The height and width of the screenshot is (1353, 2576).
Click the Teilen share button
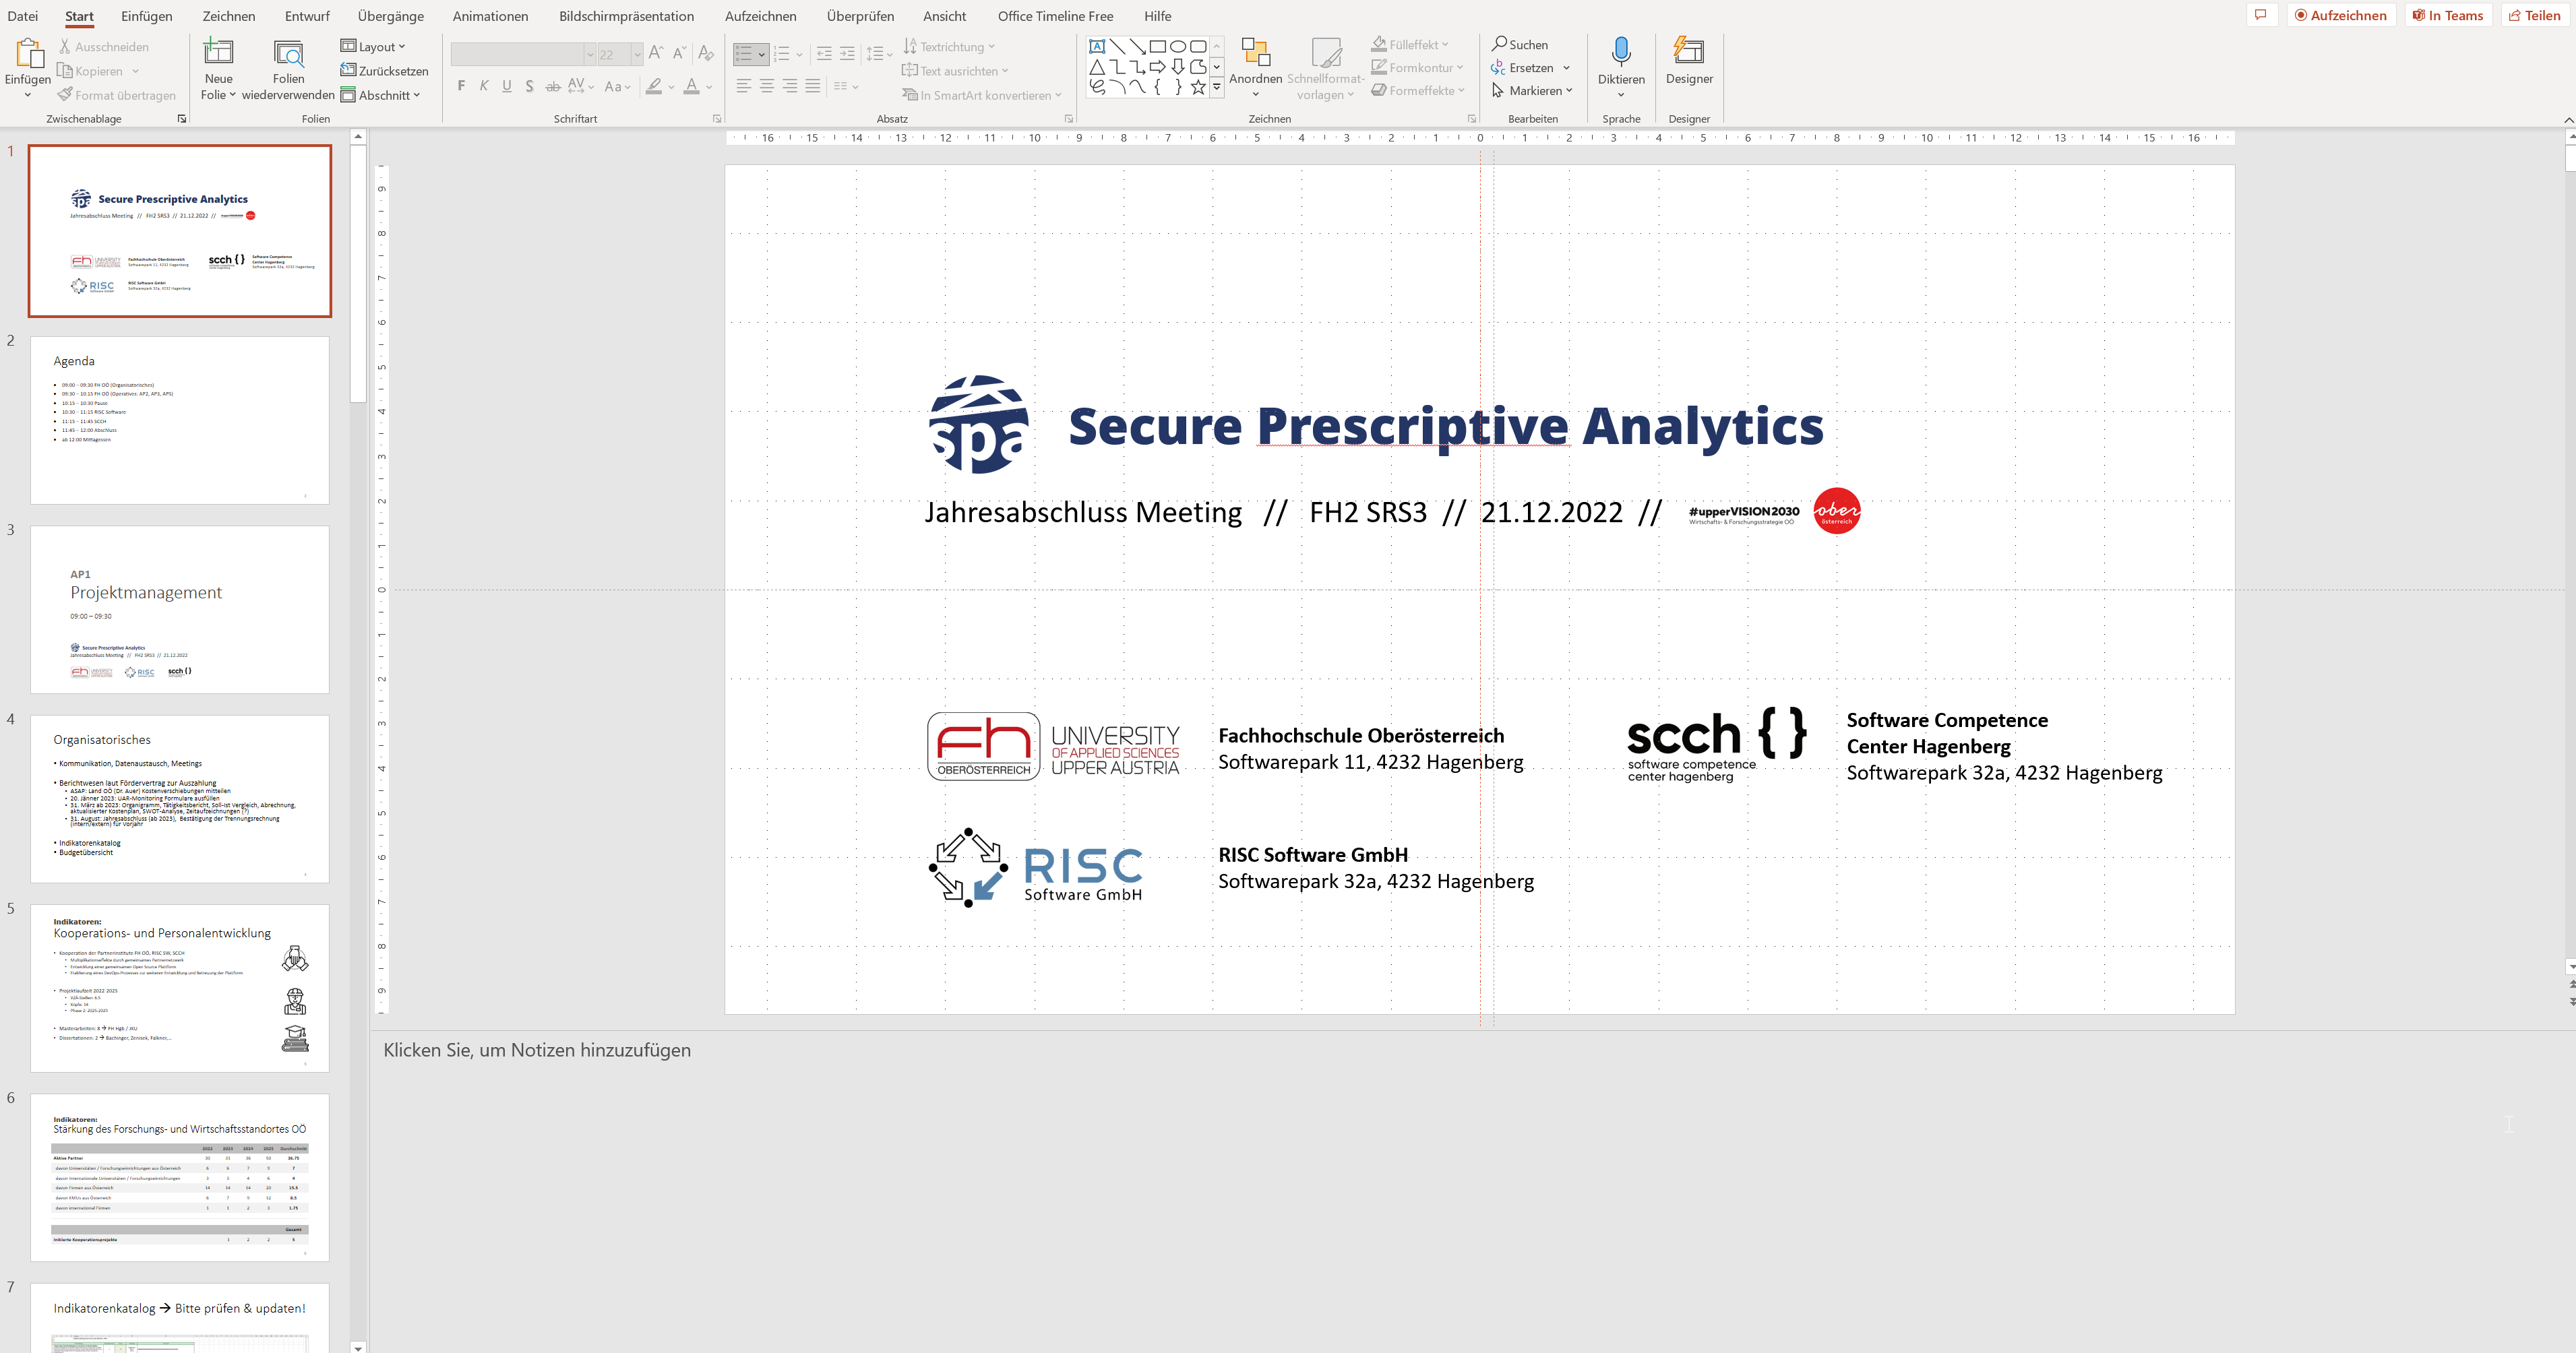[x=2535, y=15]
